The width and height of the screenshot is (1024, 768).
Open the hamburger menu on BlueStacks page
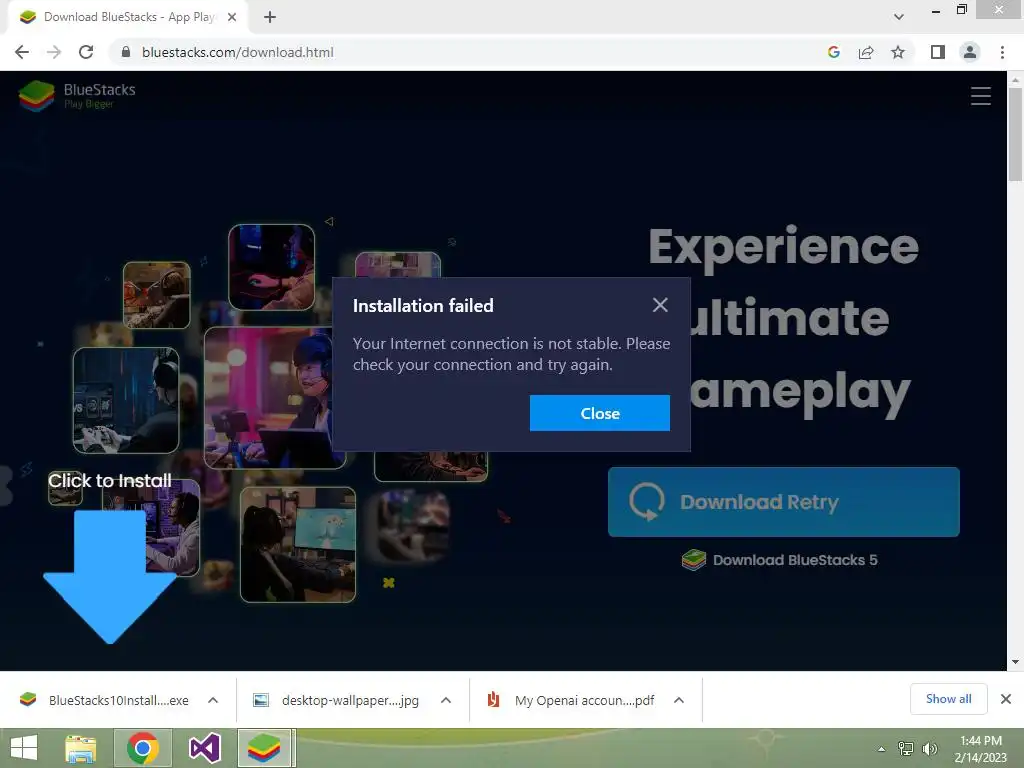click(x=980, y=96)
